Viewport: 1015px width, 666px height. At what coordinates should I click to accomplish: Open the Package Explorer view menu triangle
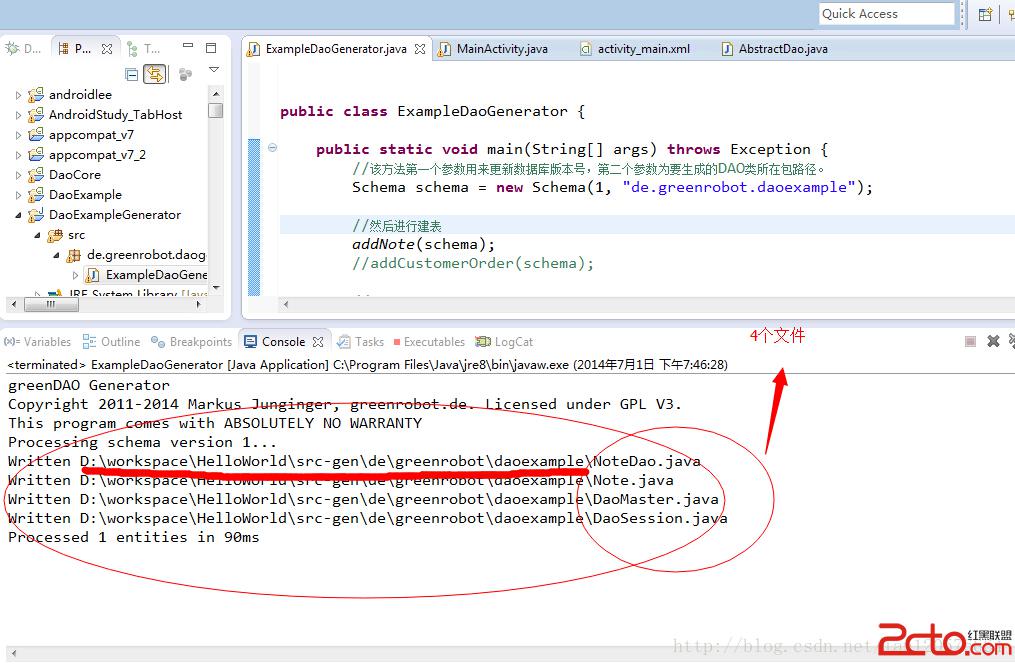[x=214, y=69]
